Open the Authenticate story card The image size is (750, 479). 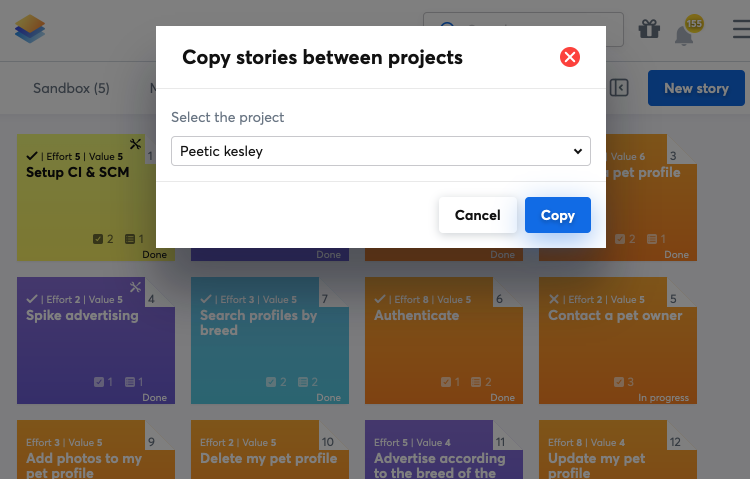442,340
